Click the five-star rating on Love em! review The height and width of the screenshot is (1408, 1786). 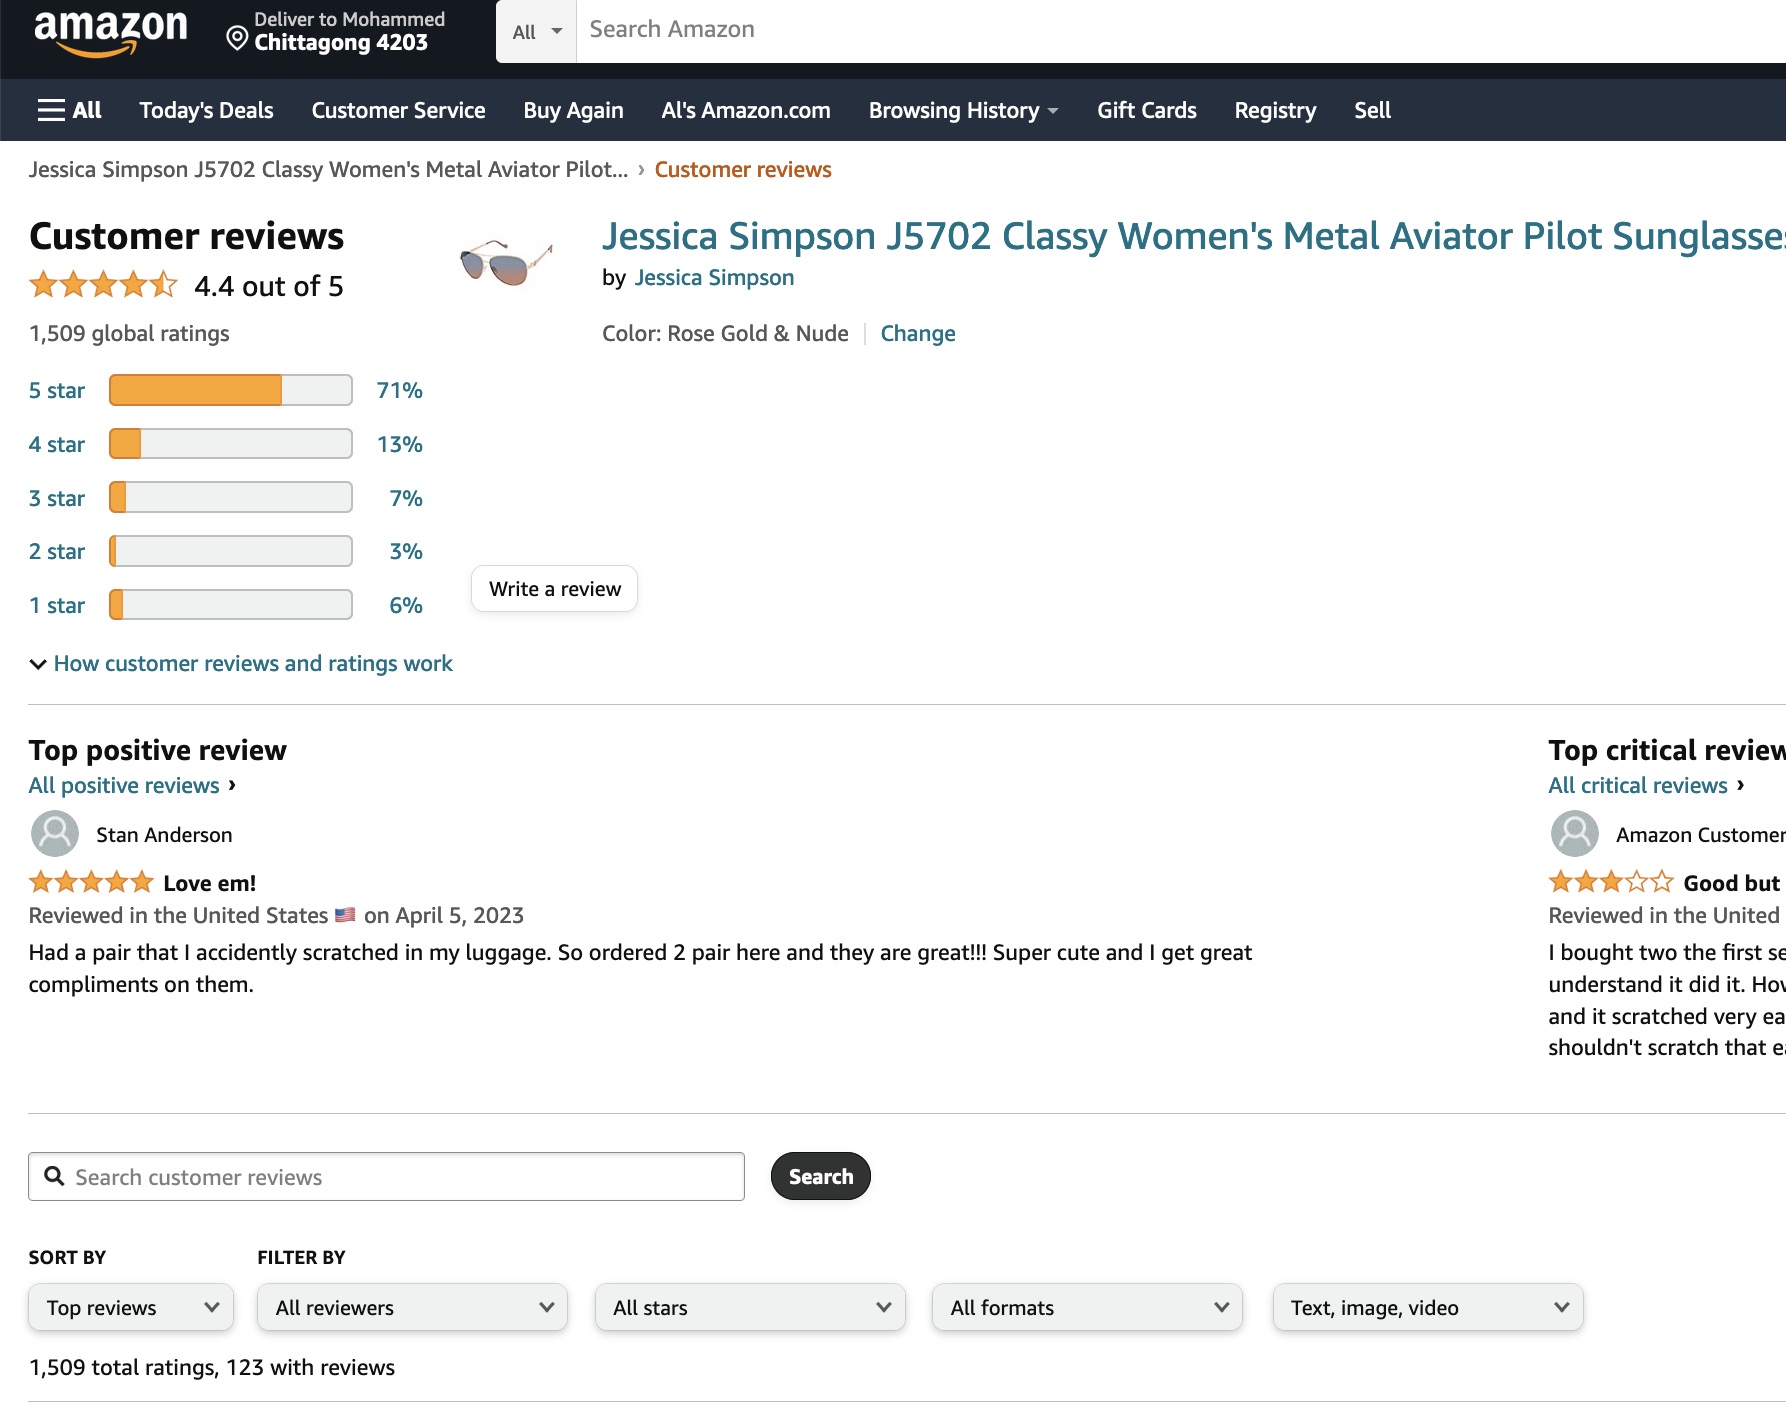(x=91, y=882)
